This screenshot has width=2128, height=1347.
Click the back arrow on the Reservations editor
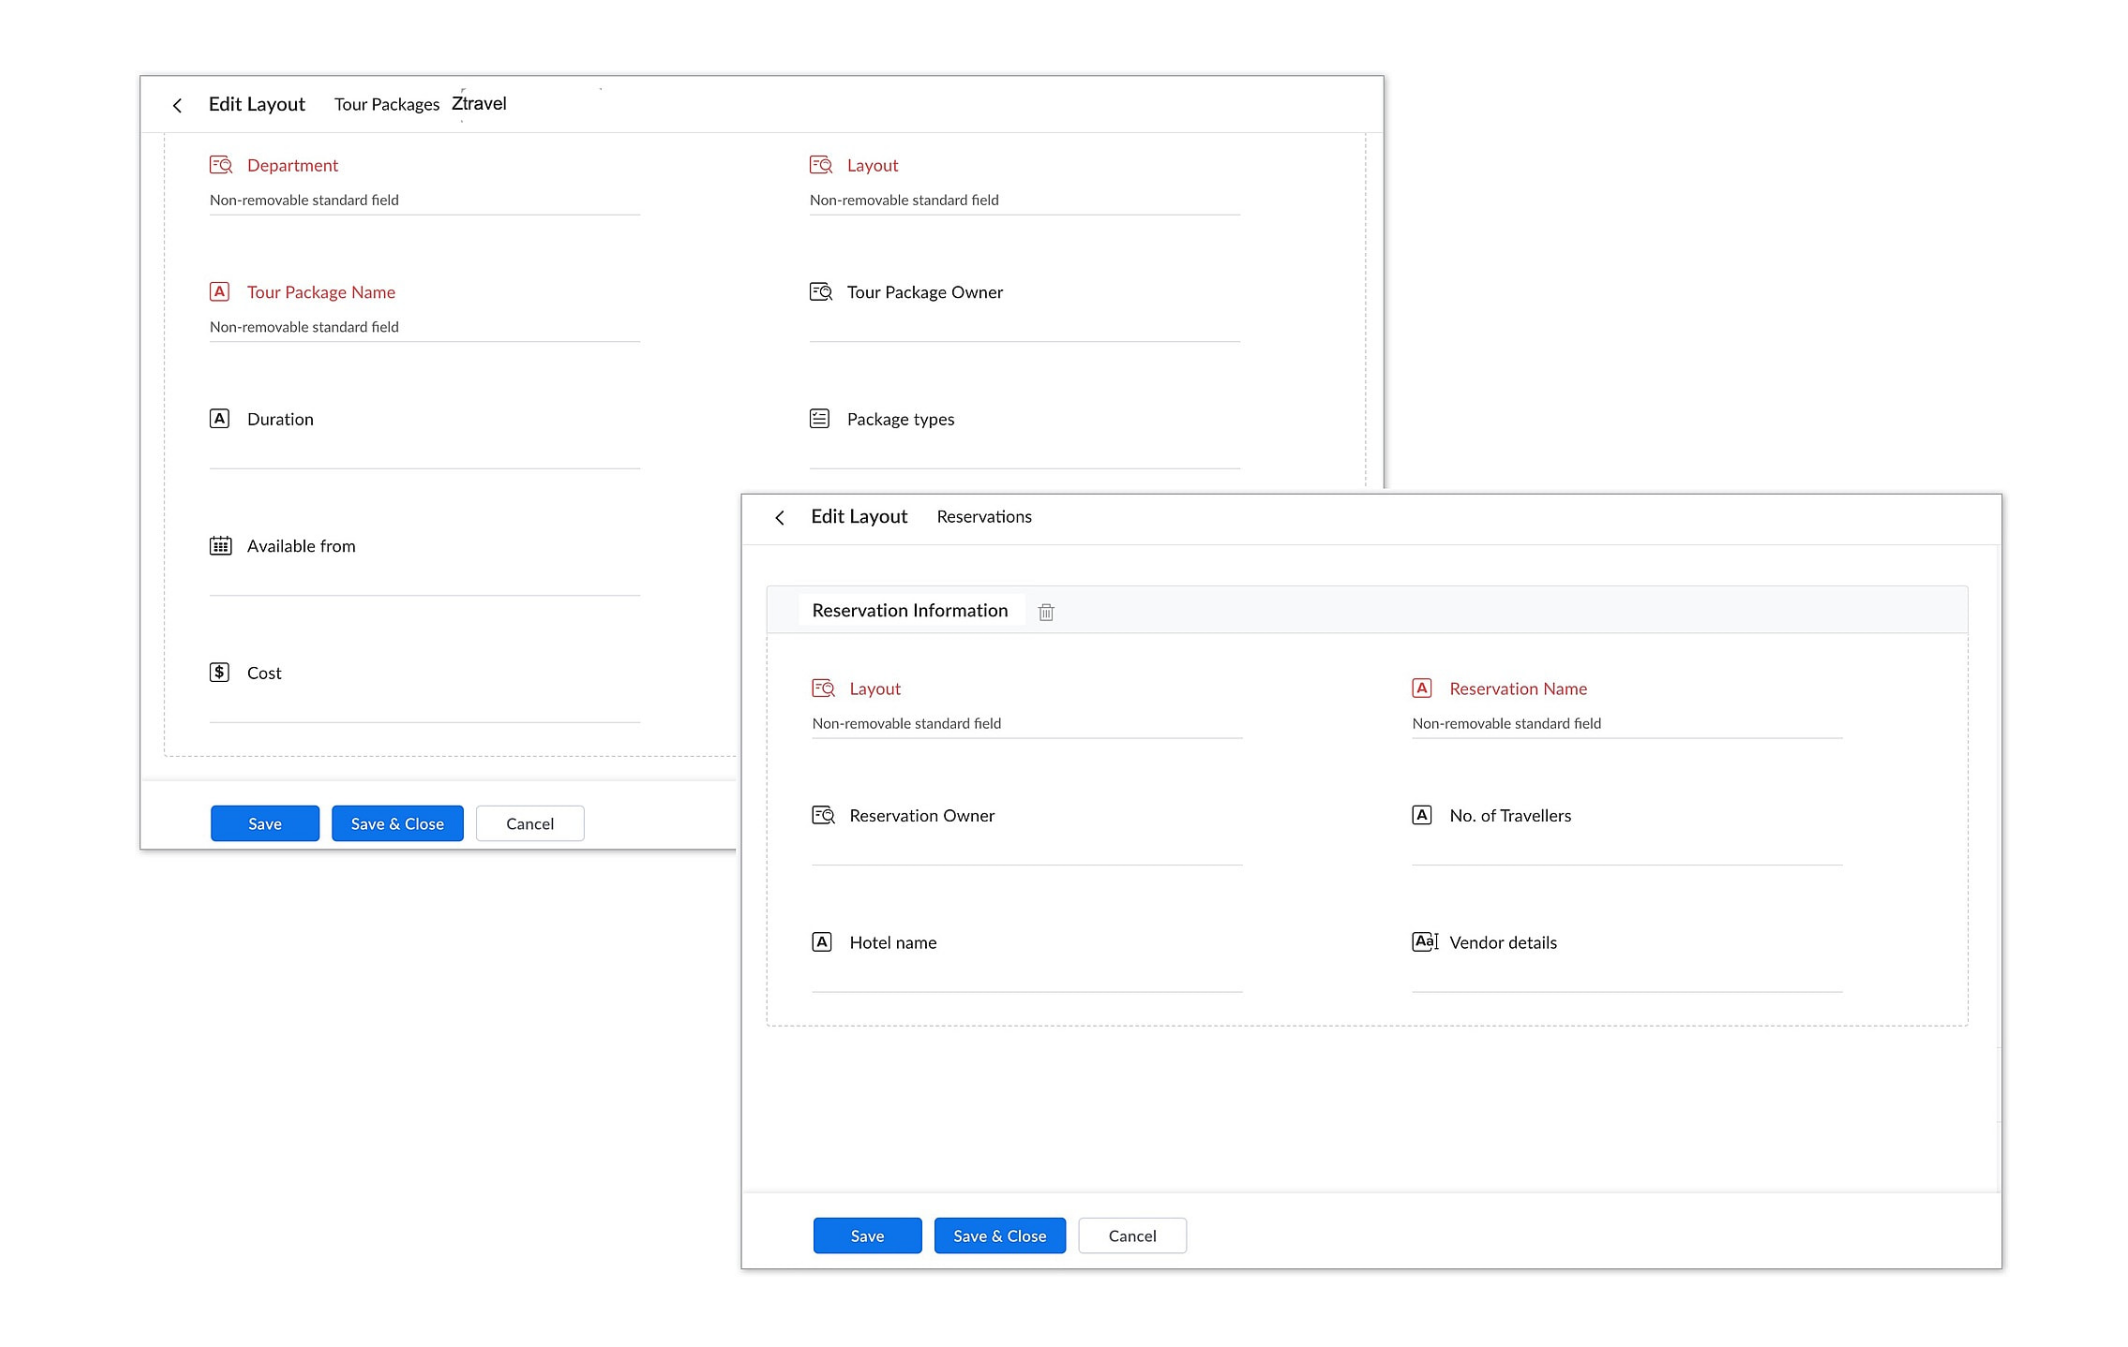781,516
